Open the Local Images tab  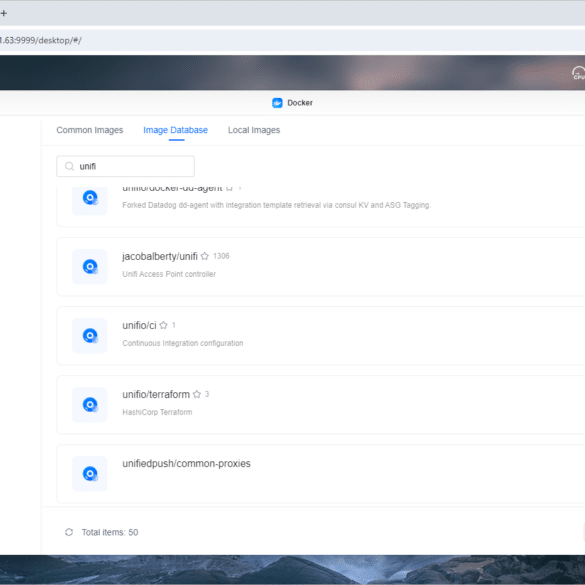(x=254, y=130)
